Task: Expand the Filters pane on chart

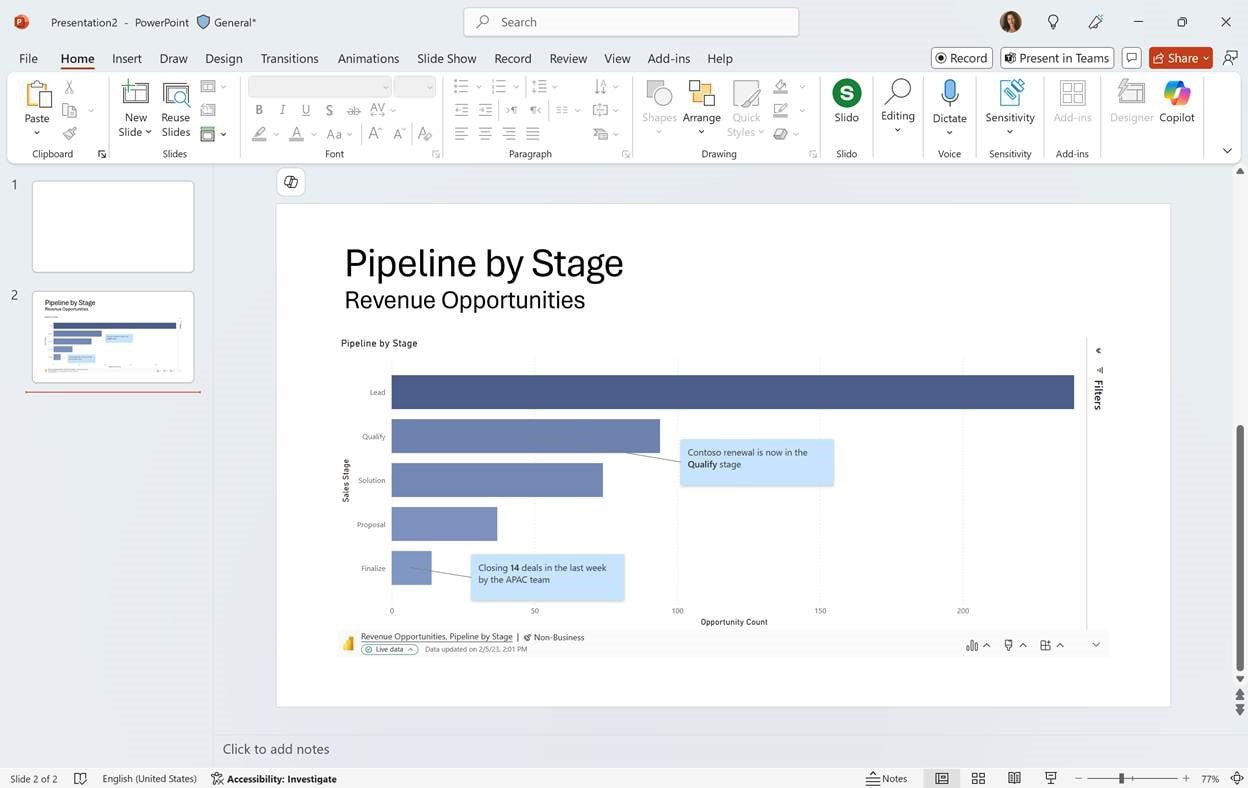Action: tap(1098, 351)
